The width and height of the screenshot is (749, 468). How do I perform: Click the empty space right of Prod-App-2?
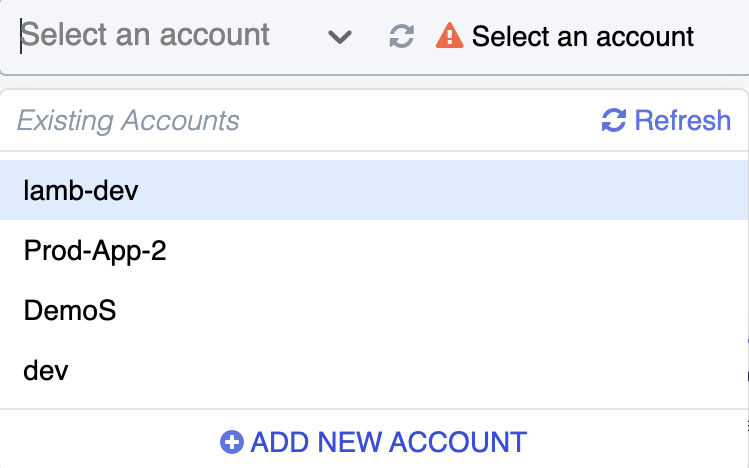tap(454, 250)
